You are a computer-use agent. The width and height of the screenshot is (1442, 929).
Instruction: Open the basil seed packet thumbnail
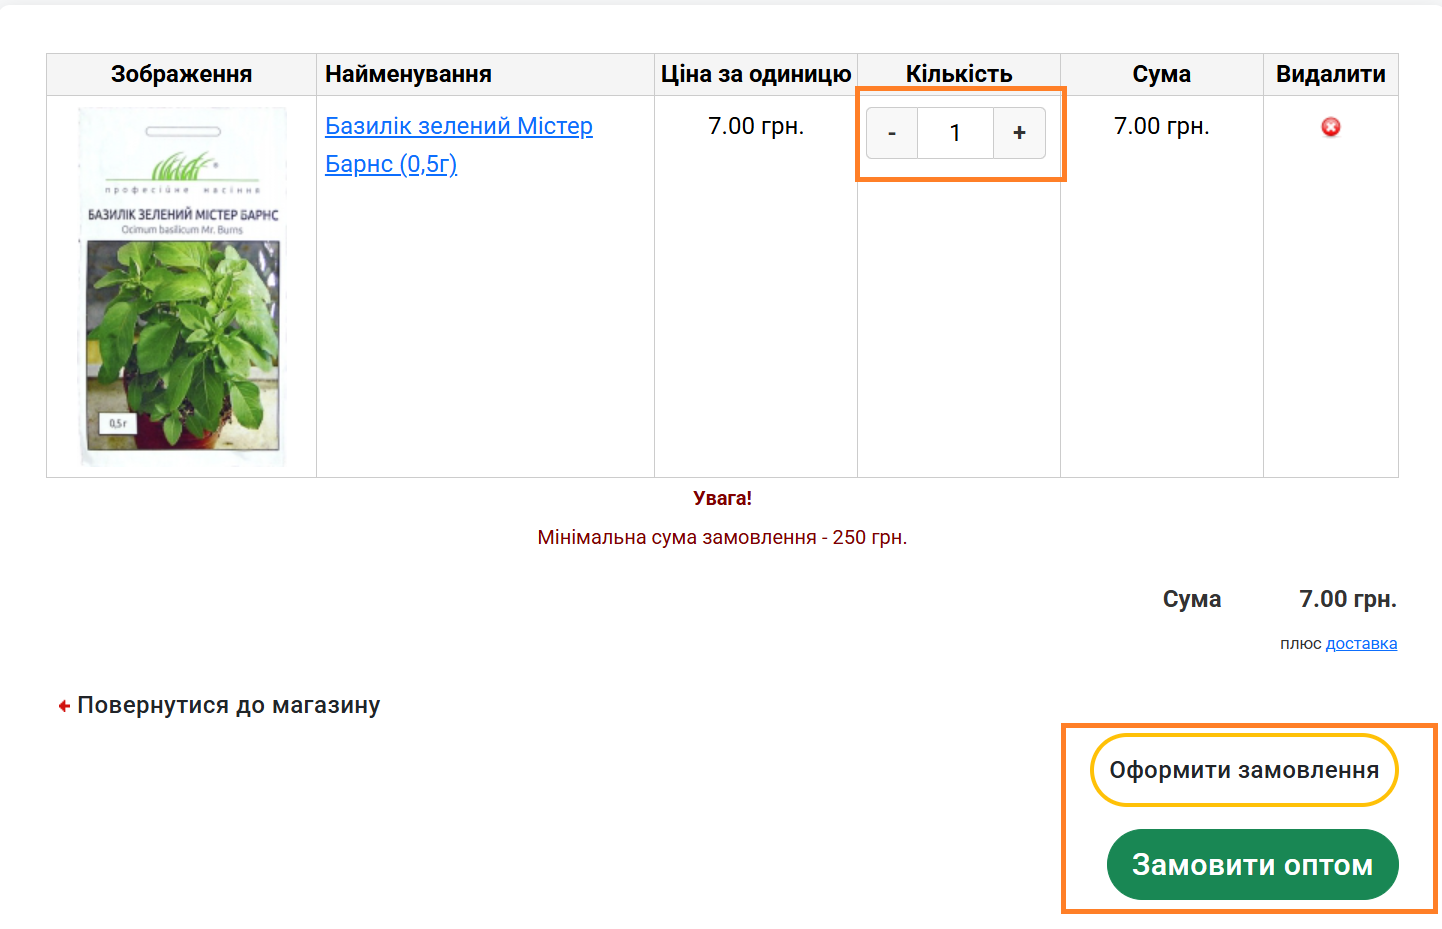point(182,286)
